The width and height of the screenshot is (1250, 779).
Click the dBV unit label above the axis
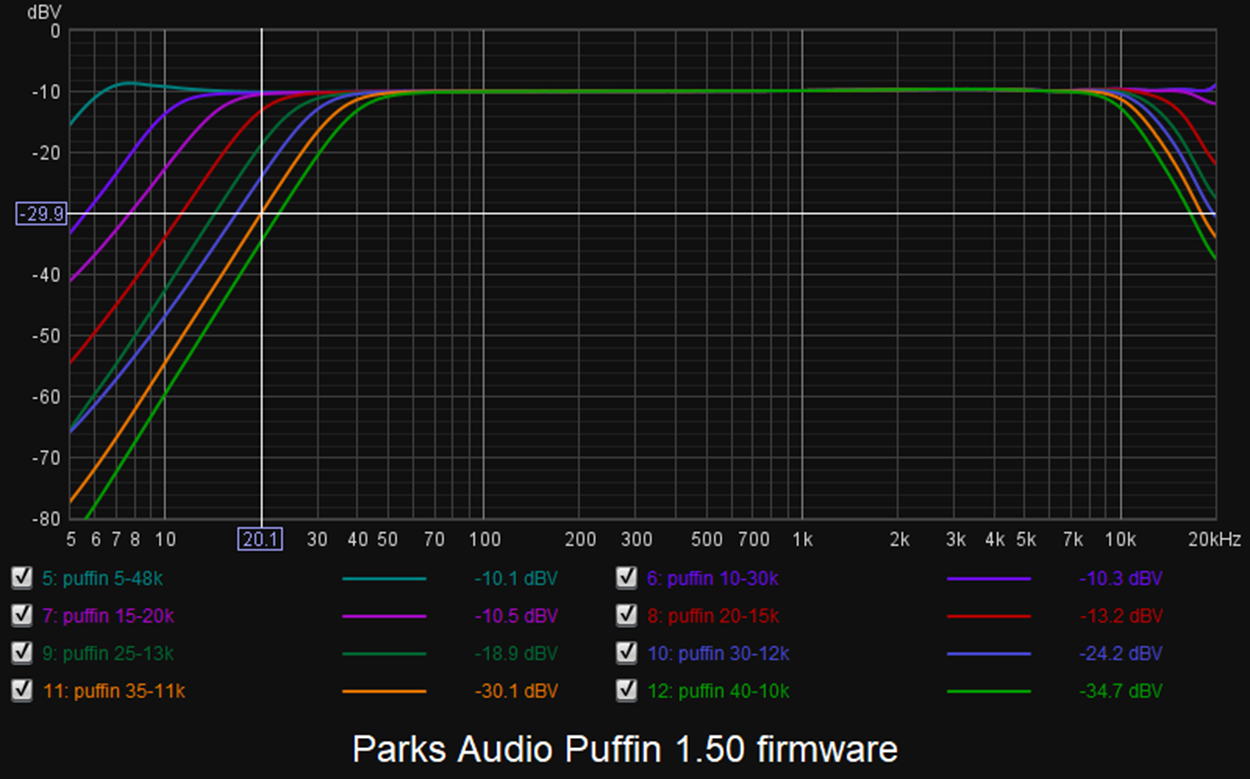42,12
